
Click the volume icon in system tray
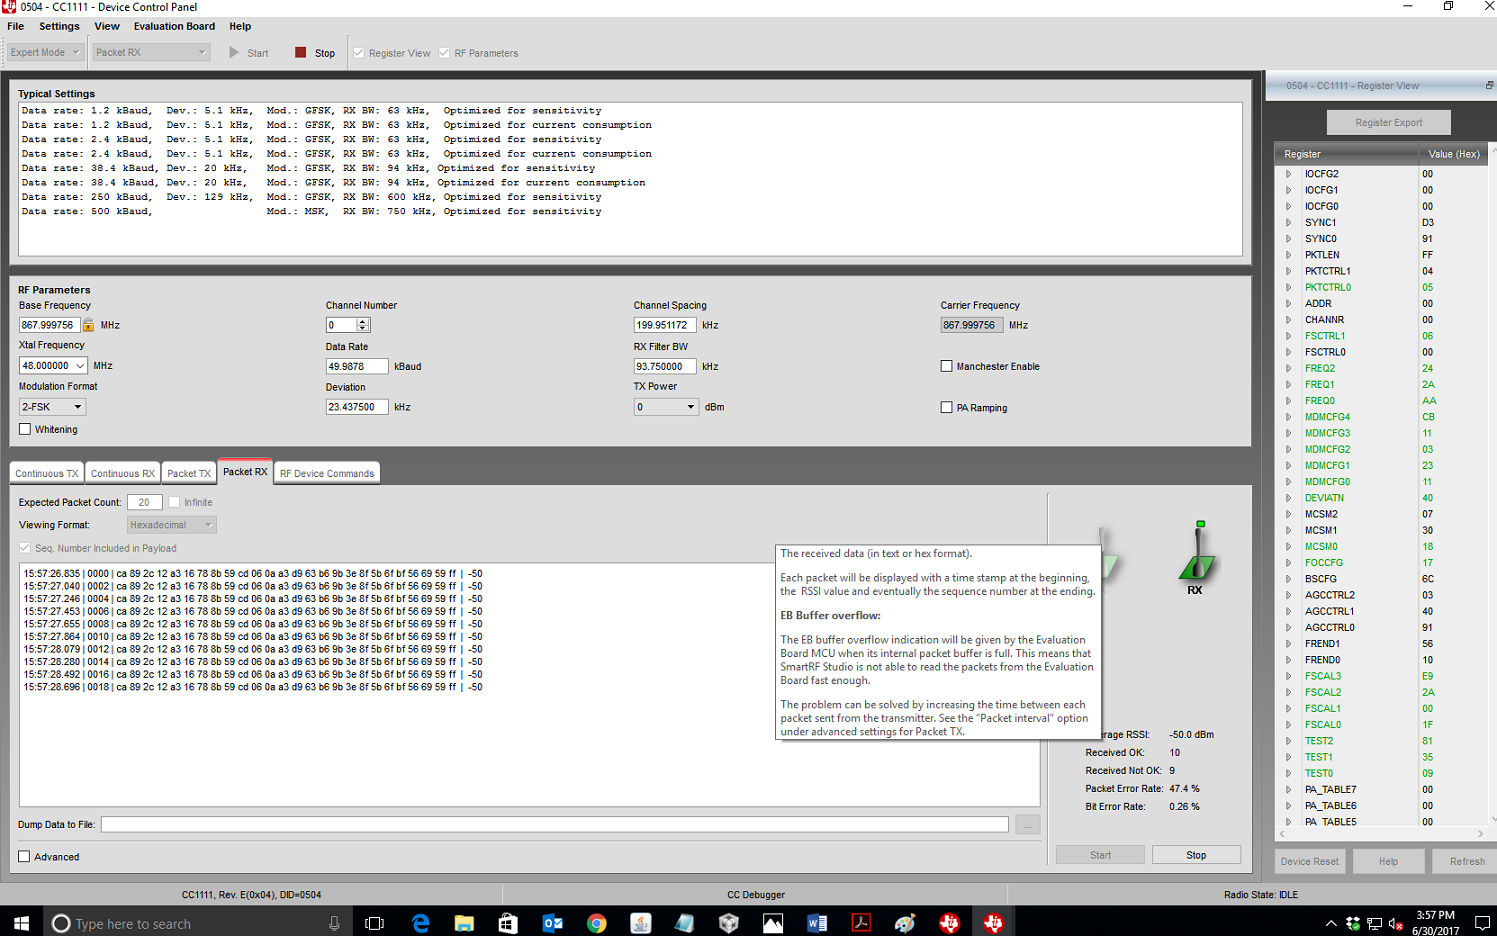[x=1396, y=923]
